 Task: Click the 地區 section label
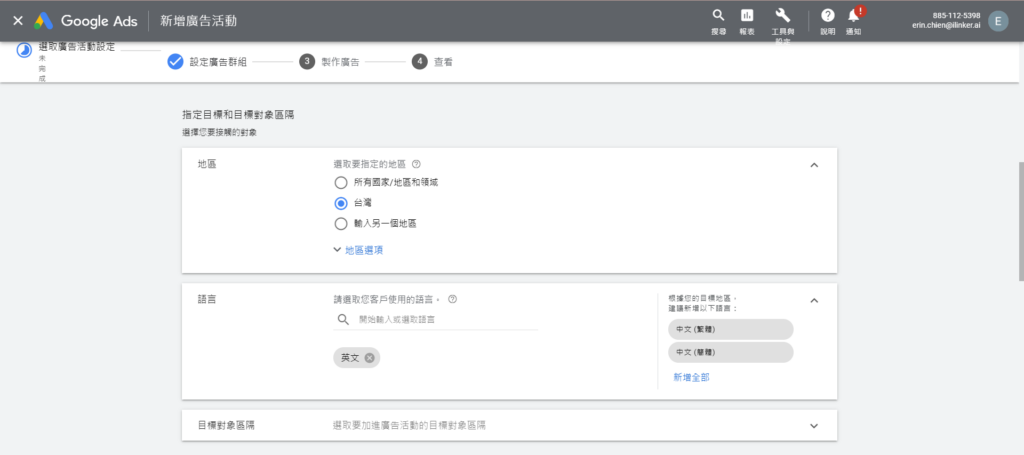coord(207,165)
